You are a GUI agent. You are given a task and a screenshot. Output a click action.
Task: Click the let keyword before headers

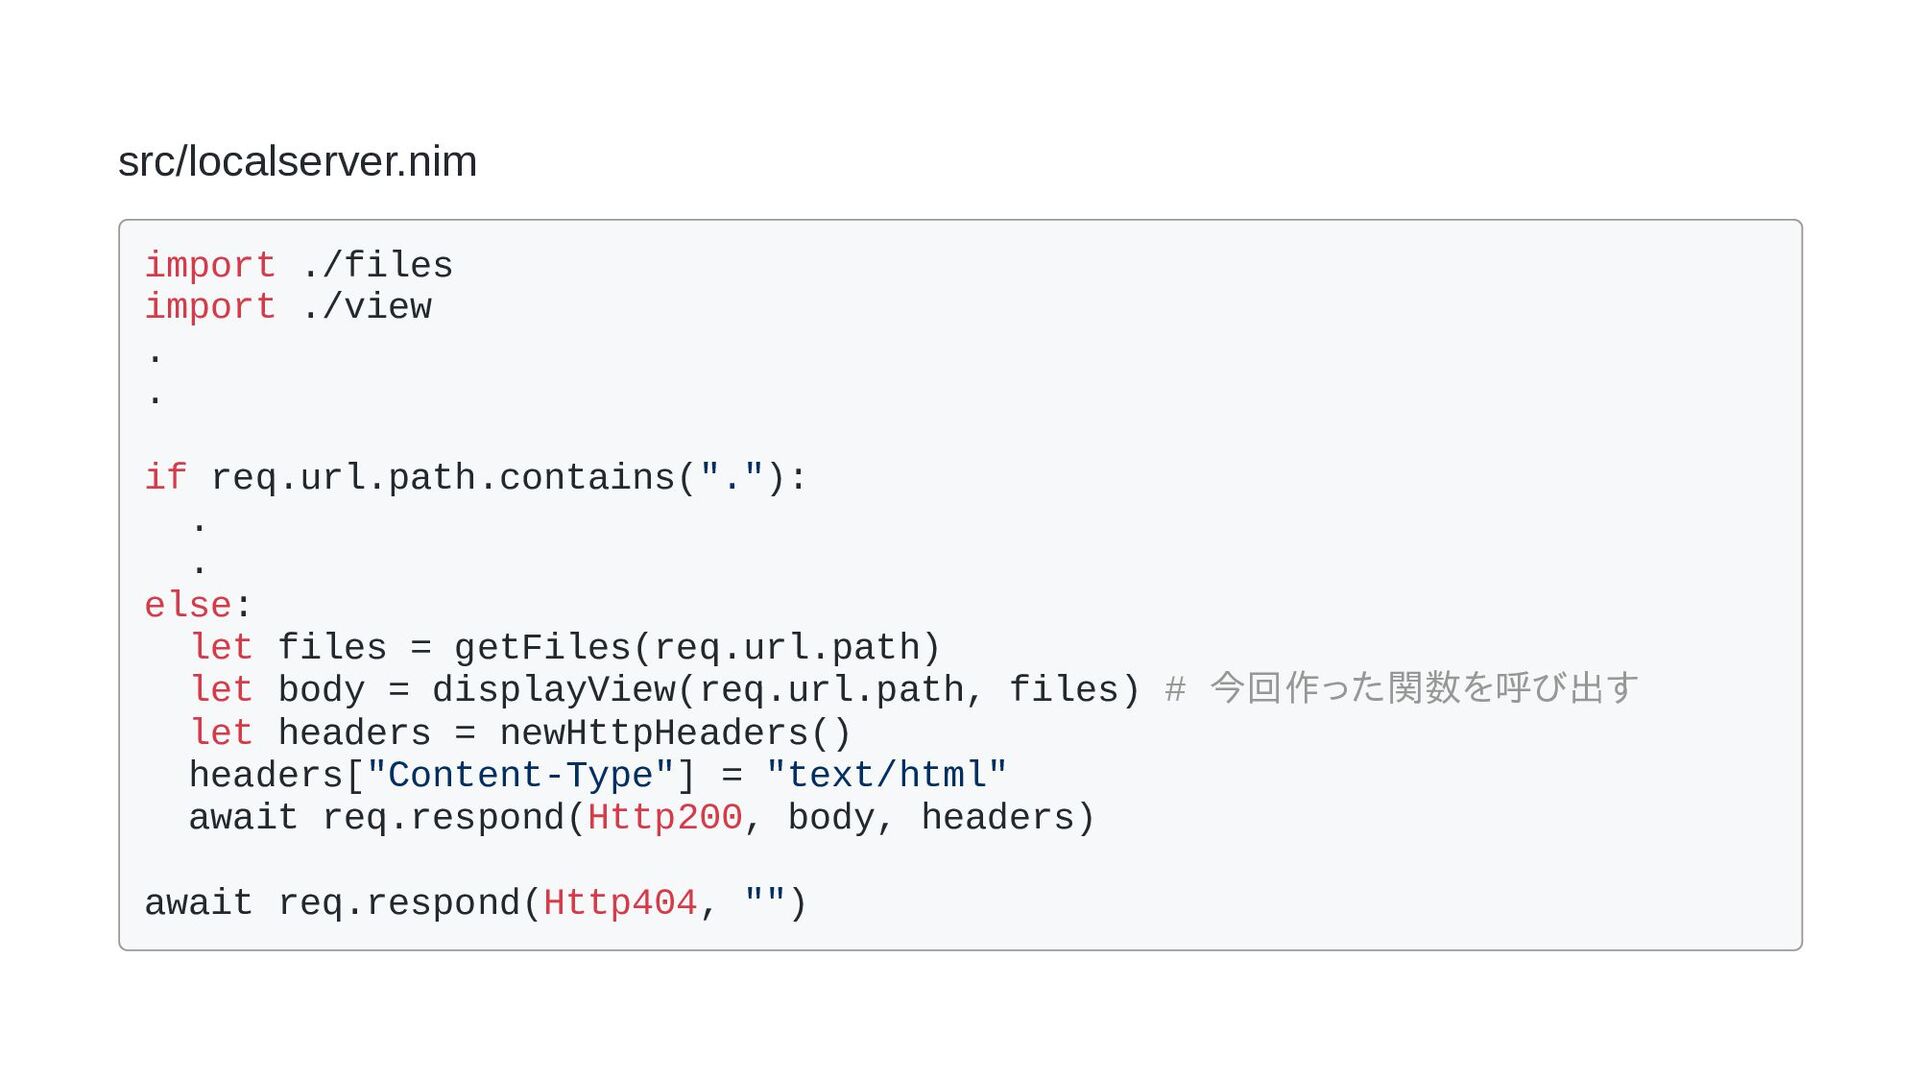(x=221, y=733)
